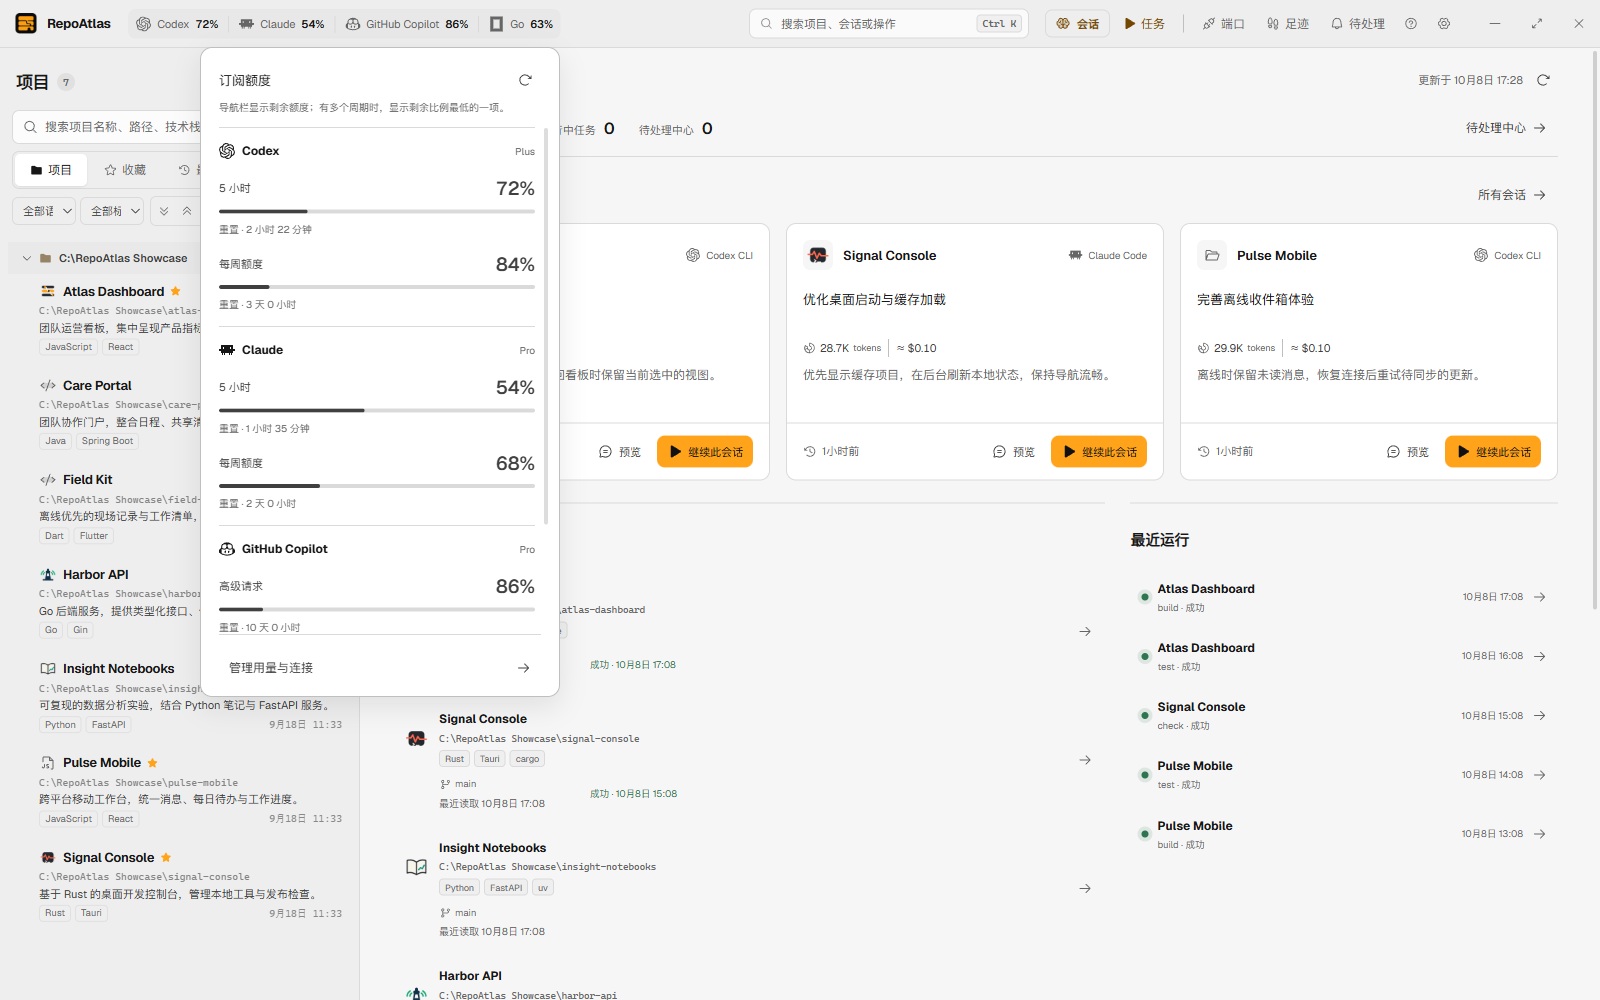Open the GitHub Copilot 86% quota chip

407,24
